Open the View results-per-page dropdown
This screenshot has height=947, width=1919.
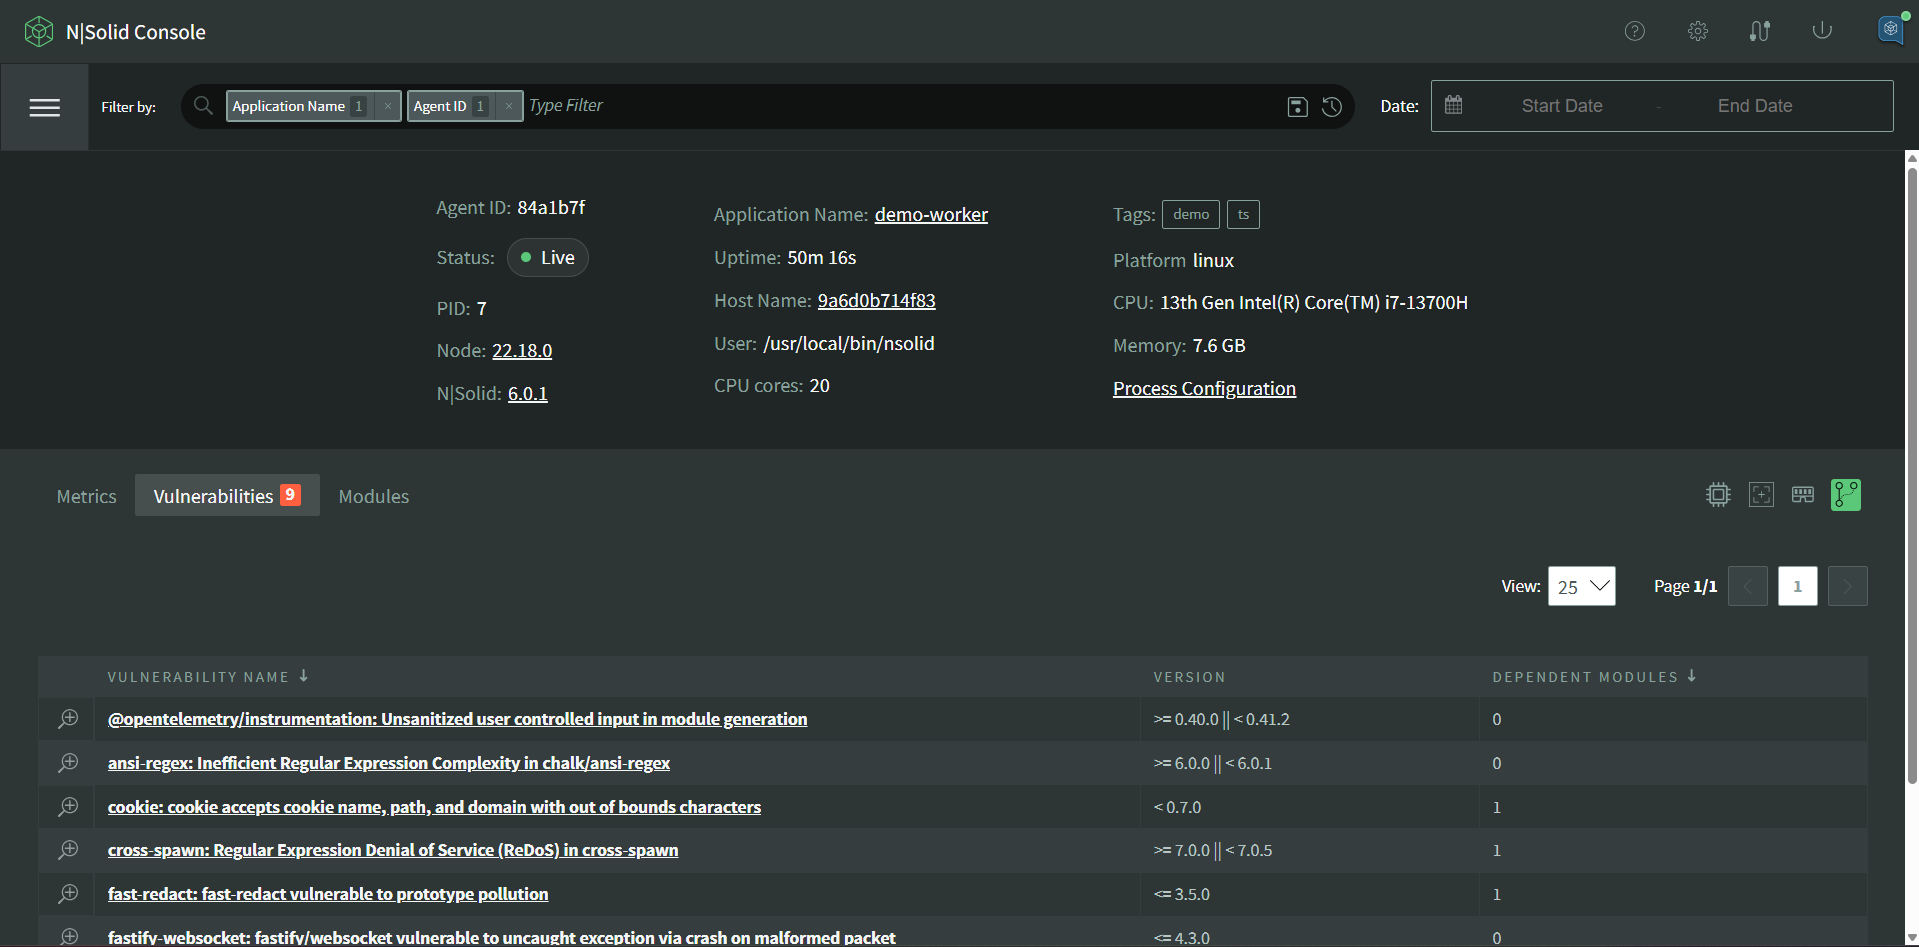point(1581,586)
